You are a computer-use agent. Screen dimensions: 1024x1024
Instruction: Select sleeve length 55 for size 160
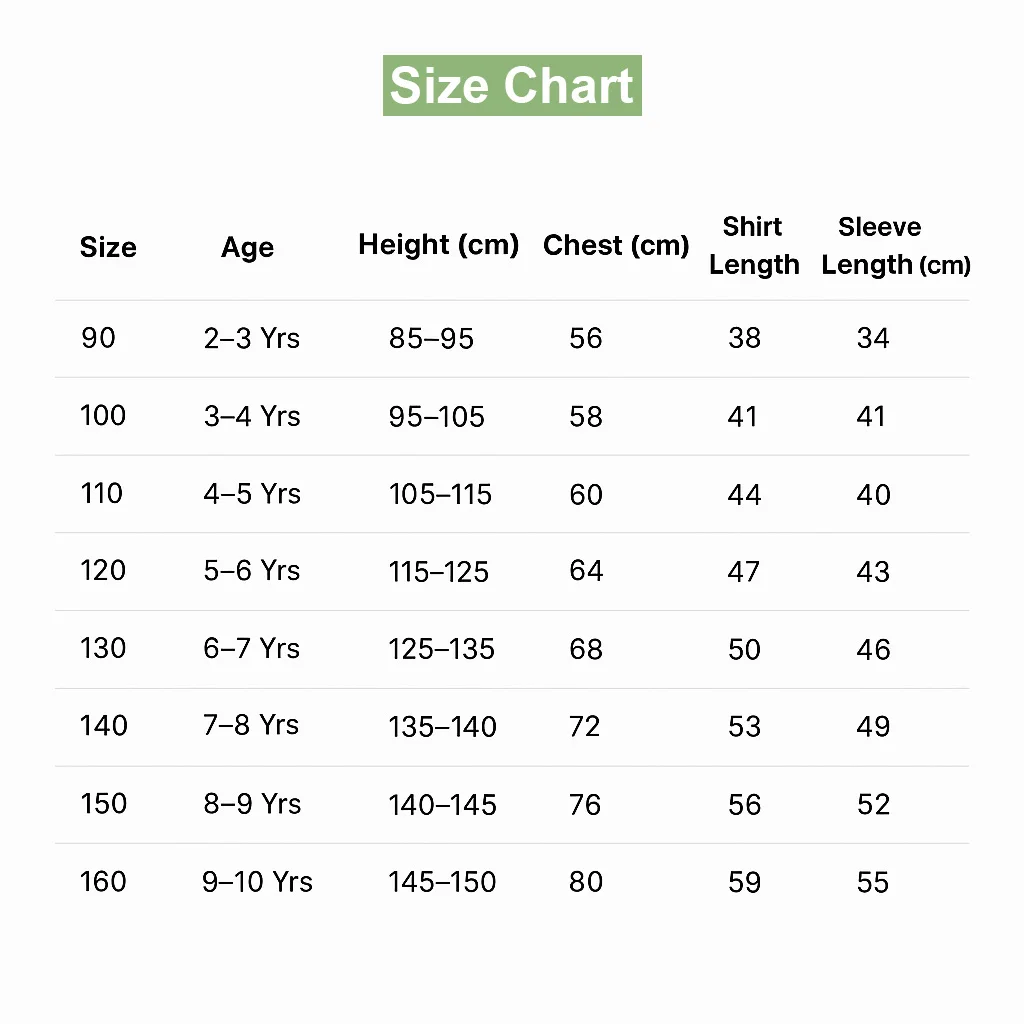tap(873, 882)
